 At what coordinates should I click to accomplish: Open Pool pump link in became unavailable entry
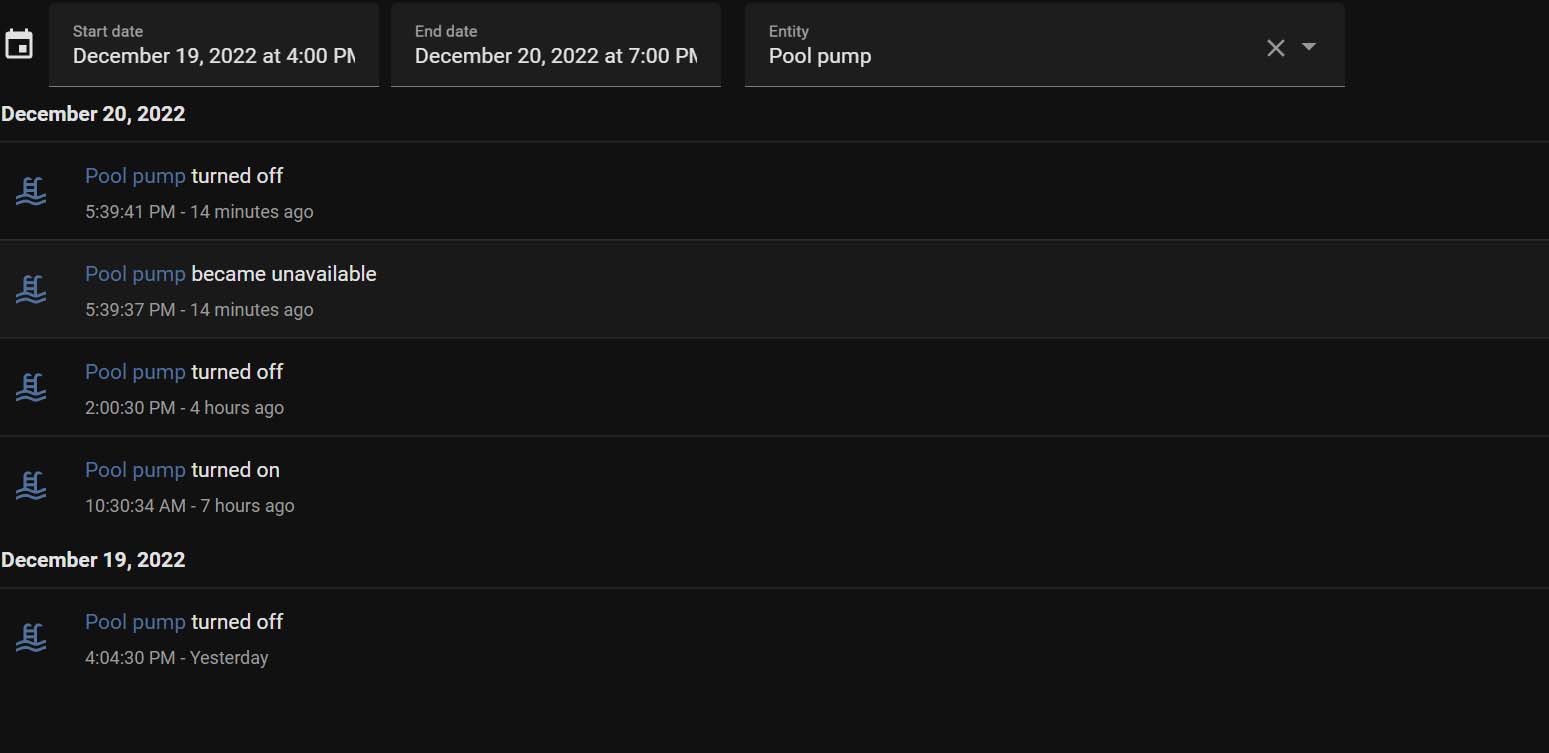click(x=135, y=274)
